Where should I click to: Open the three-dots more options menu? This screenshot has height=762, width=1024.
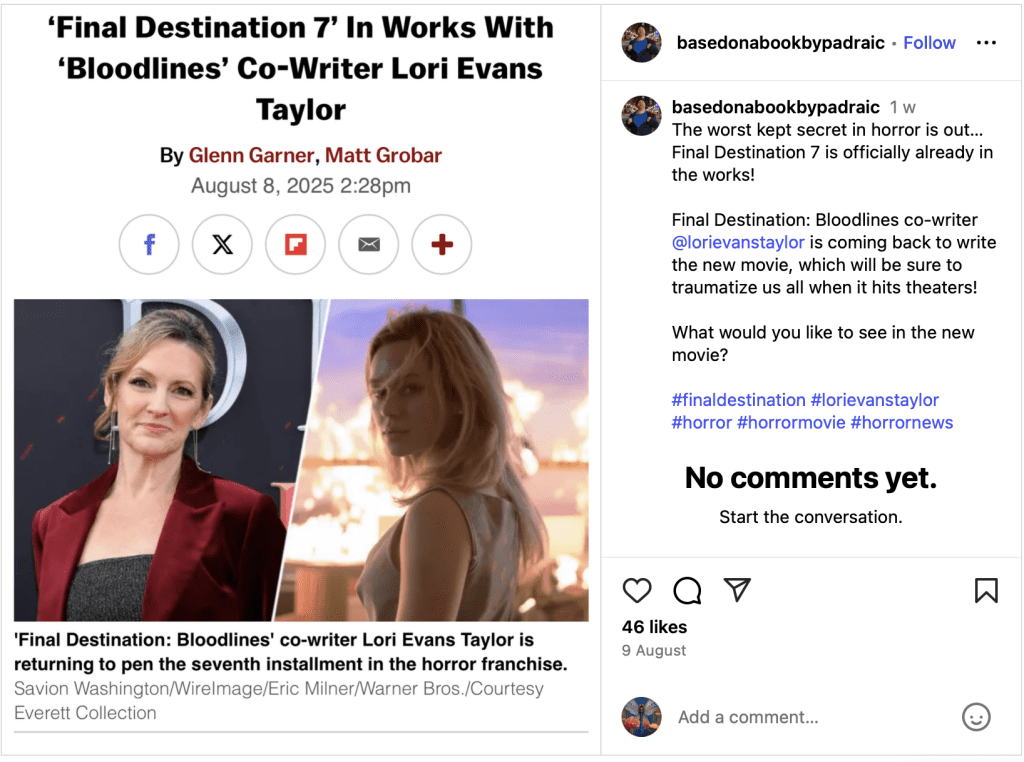point(986,43)
